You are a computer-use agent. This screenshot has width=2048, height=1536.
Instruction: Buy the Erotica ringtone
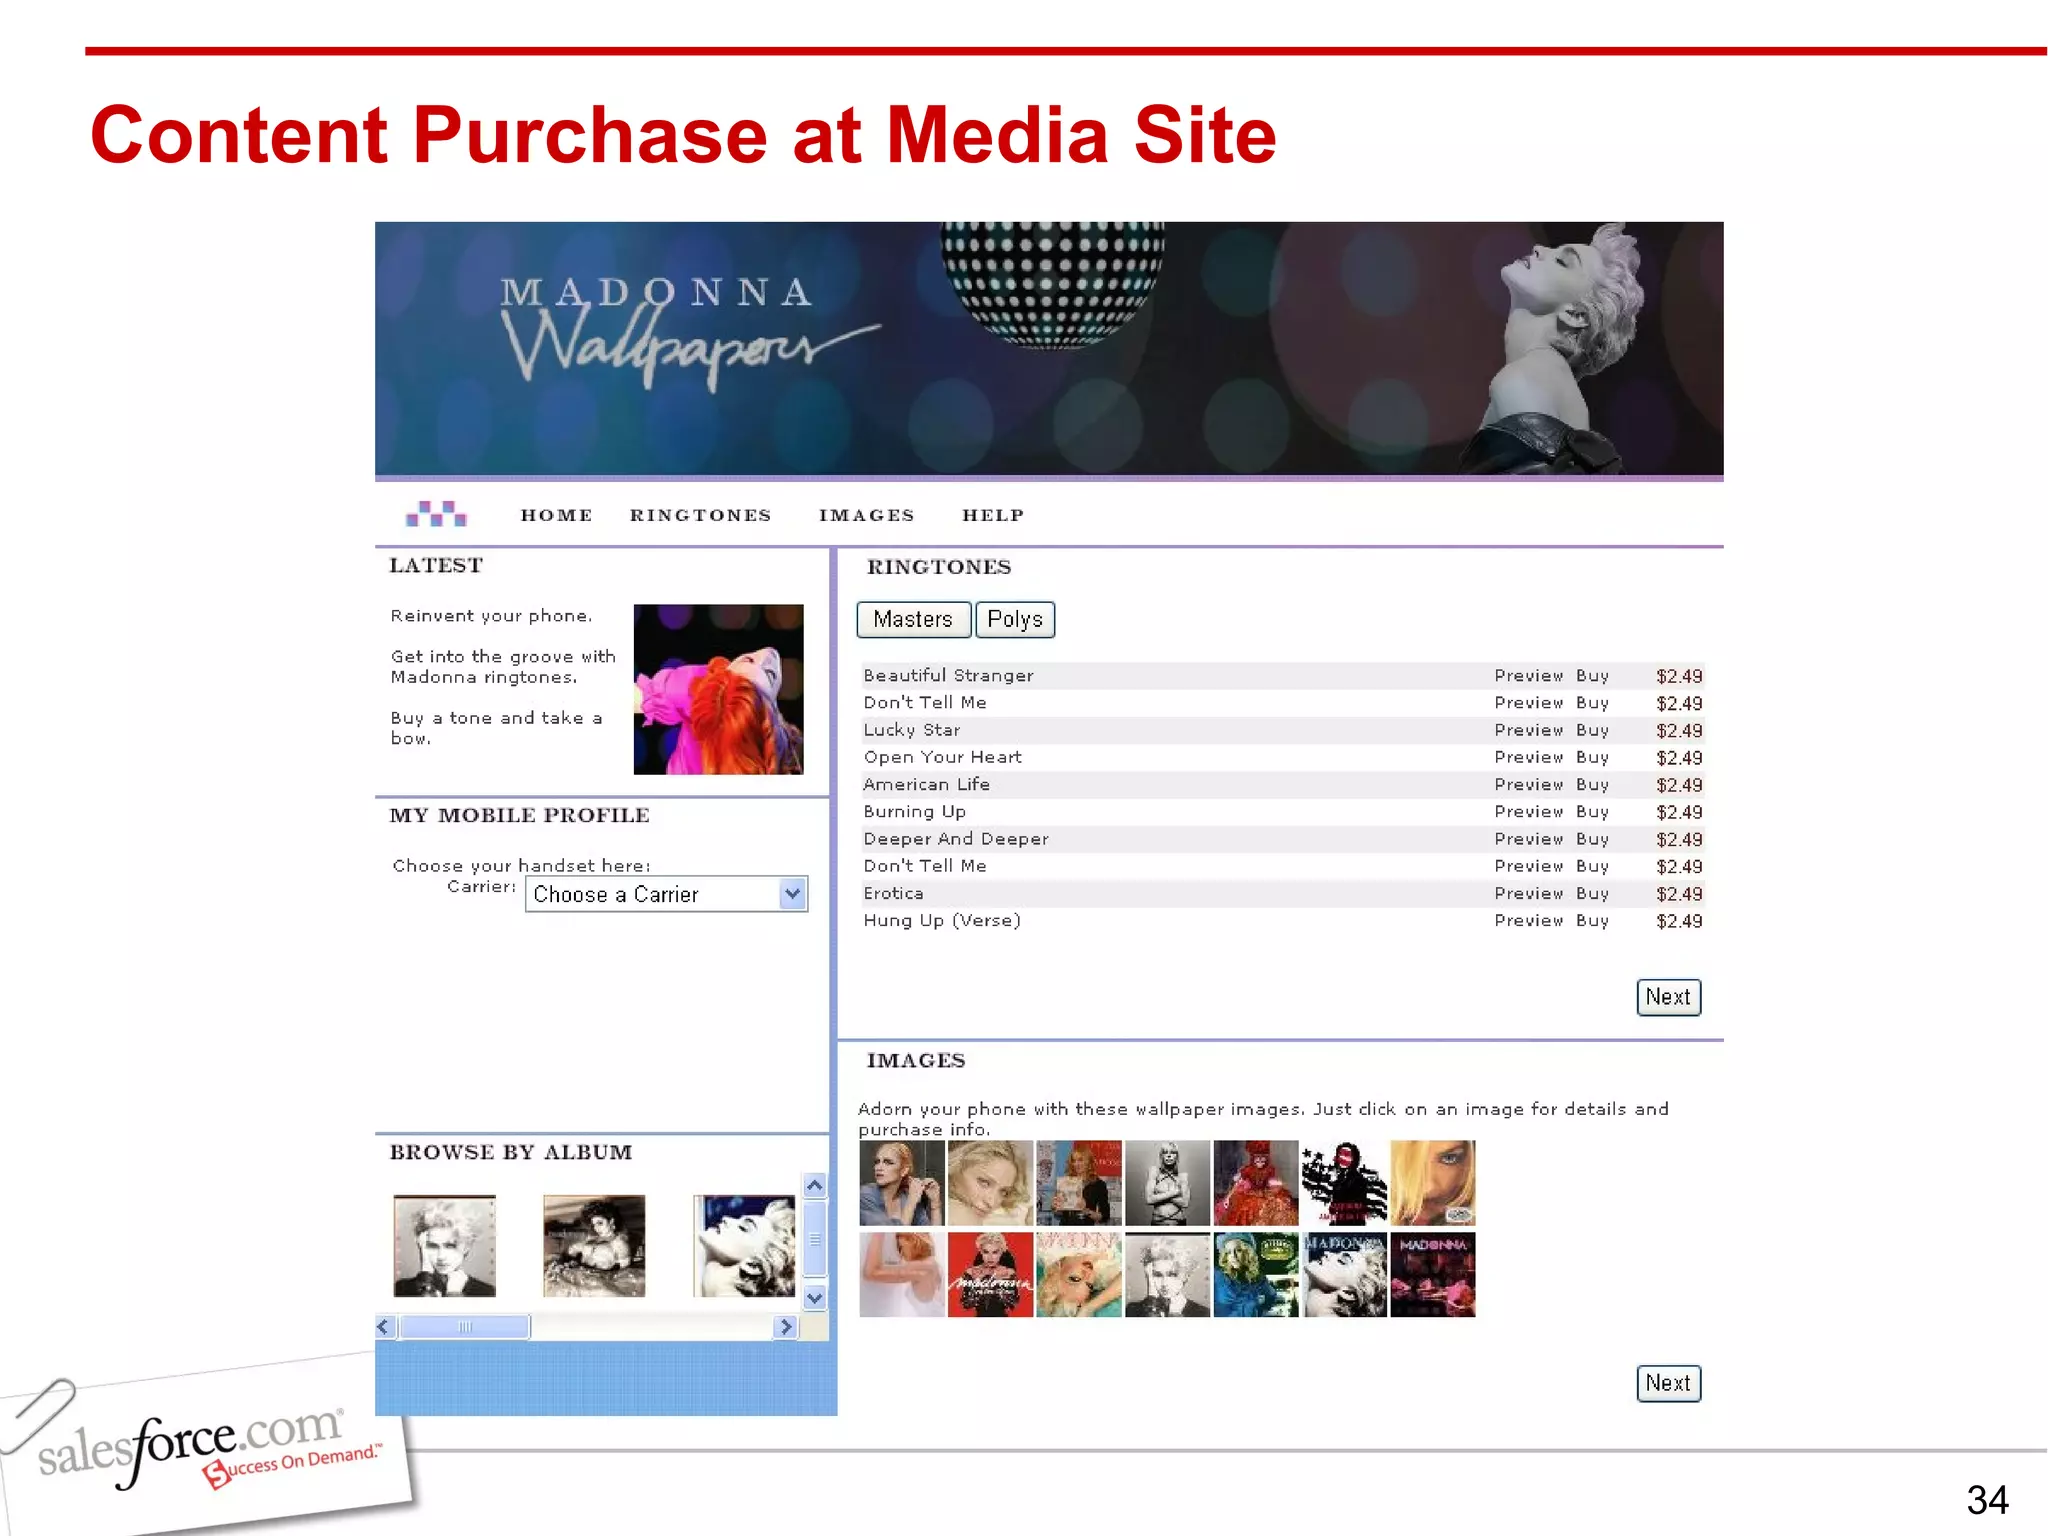[x=1592, y=893]
